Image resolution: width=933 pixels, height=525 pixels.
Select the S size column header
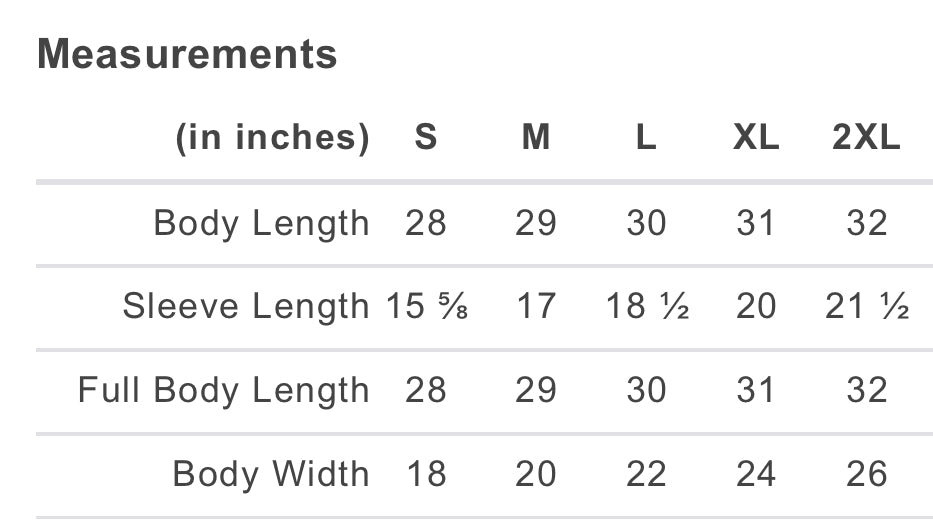pos(426,138)
